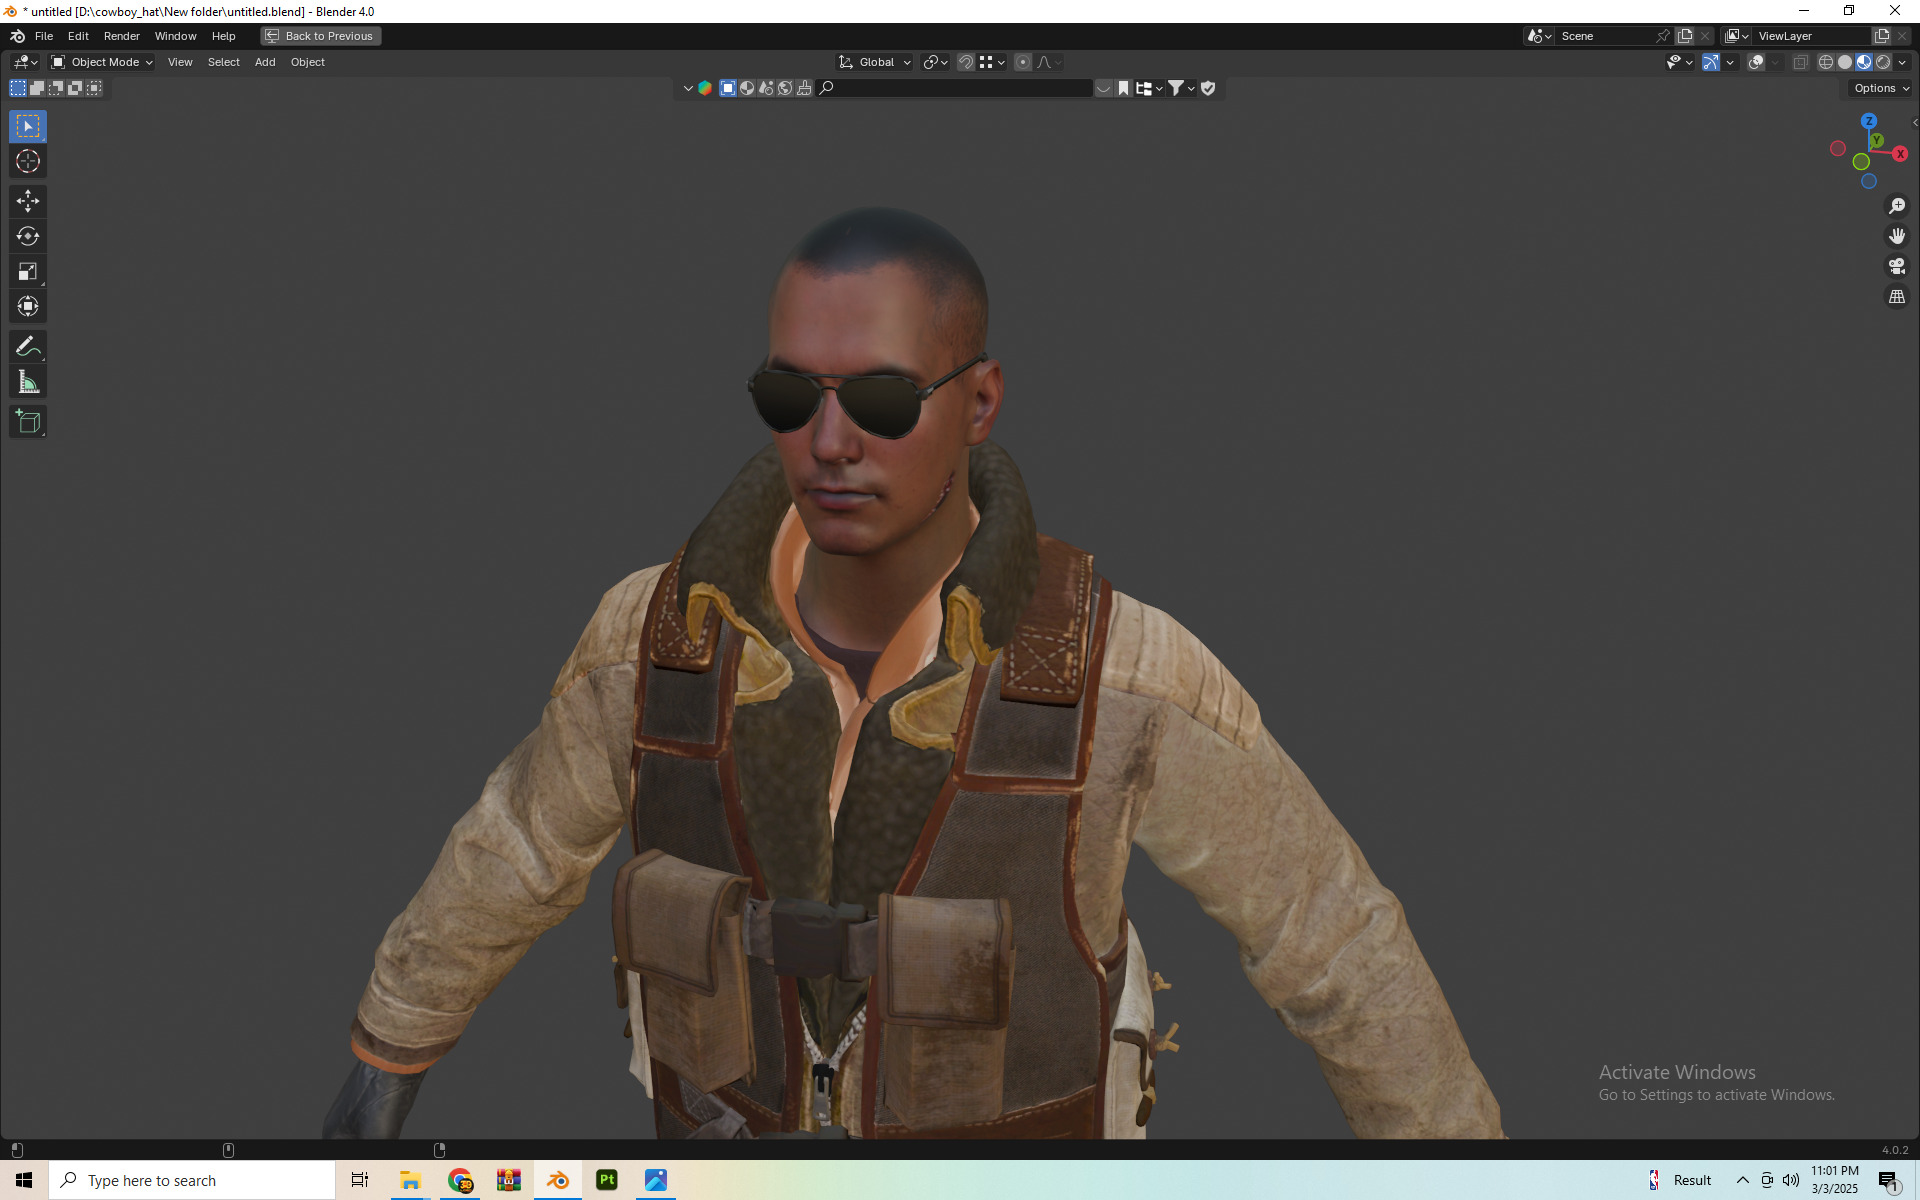1920x1200 pixels.
Task: Open the filter funnel dropdown in asset bar
Action: 1182,88
